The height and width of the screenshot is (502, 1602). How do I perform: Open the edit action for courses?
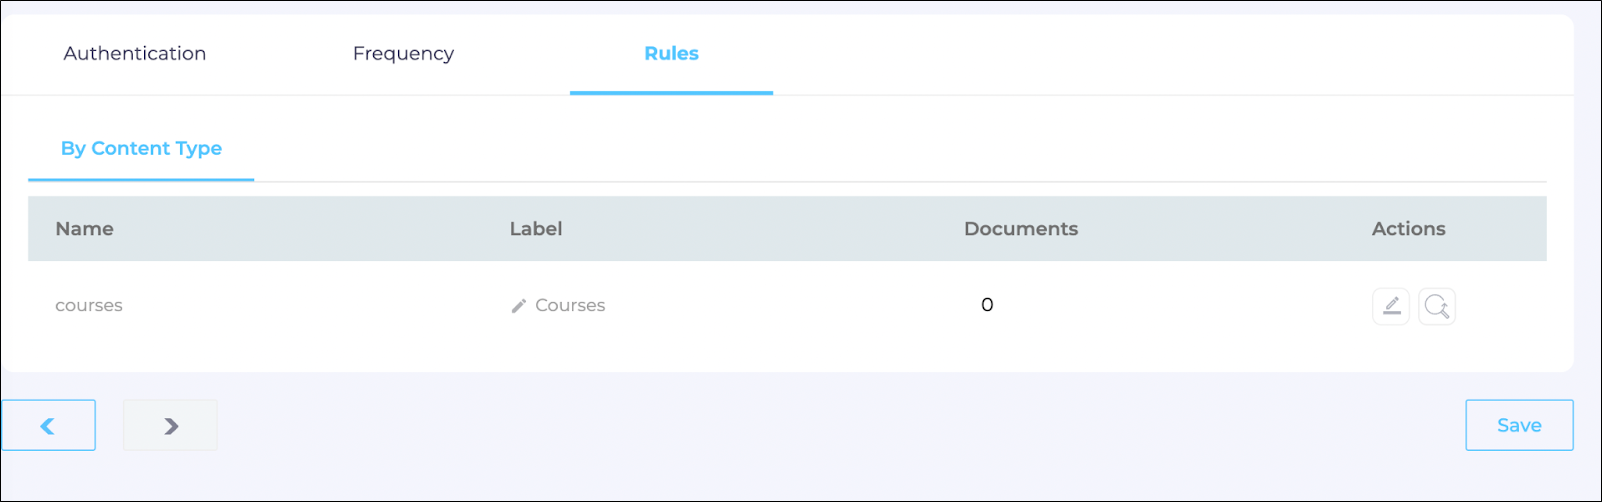coord(1390,306)
